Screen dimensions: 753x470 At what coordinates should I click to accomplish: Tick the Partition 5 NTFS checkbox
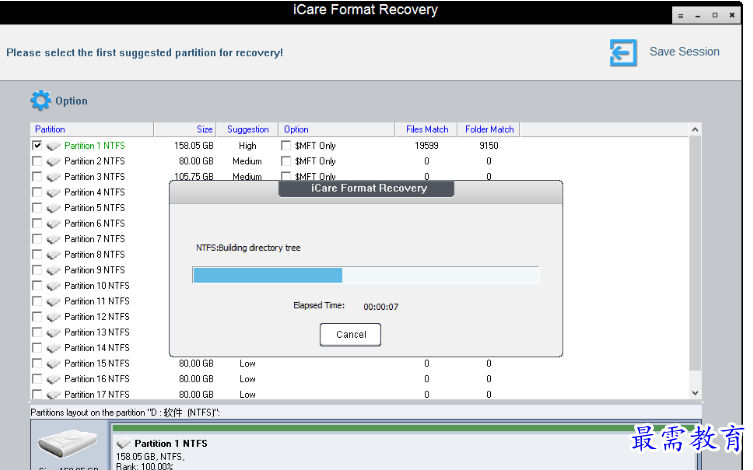[x=37, y=207]
